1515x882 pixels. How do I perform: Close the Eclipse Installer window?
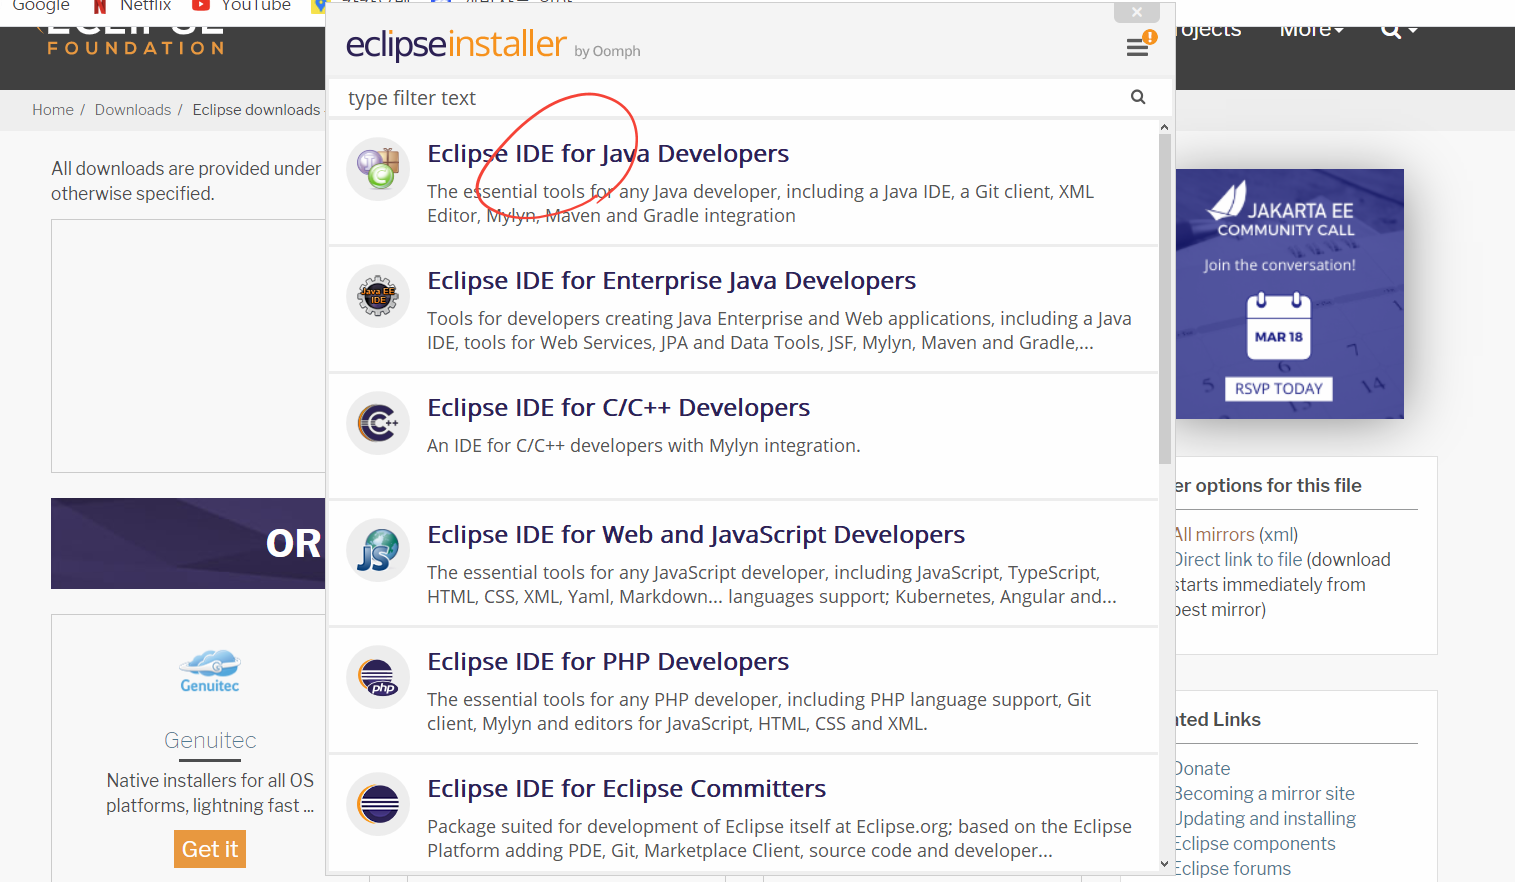pyautogui.click(x=1137, y=12)
